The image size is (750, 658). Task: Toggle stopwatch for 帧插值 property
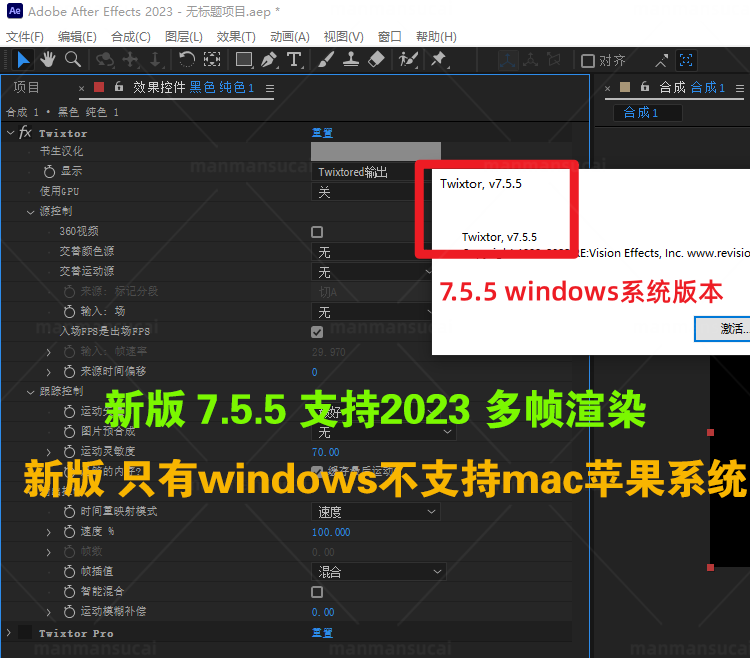tap(69, 571)
